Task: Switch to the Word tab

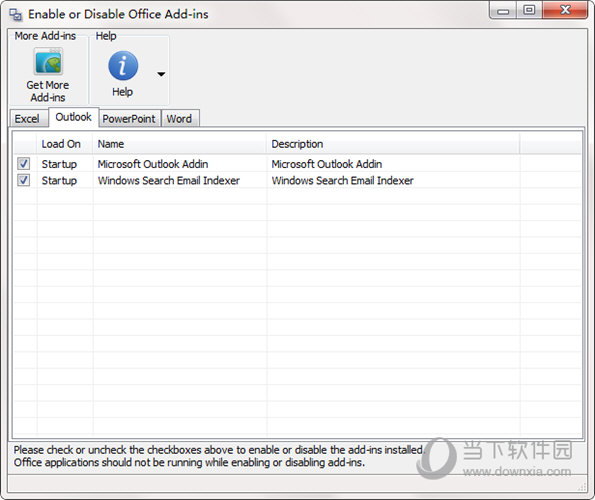Action: [179, 119]
